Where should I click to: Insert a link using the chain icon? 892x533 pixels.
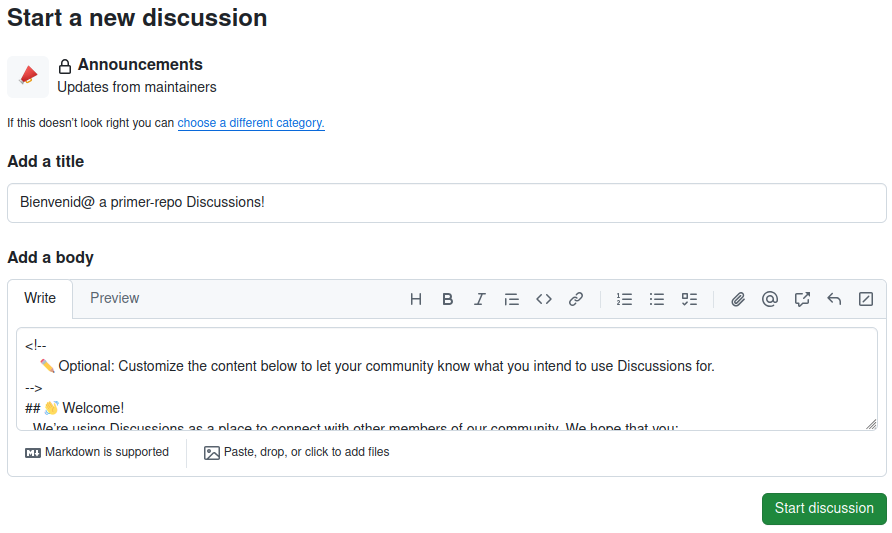pos(576,299)
